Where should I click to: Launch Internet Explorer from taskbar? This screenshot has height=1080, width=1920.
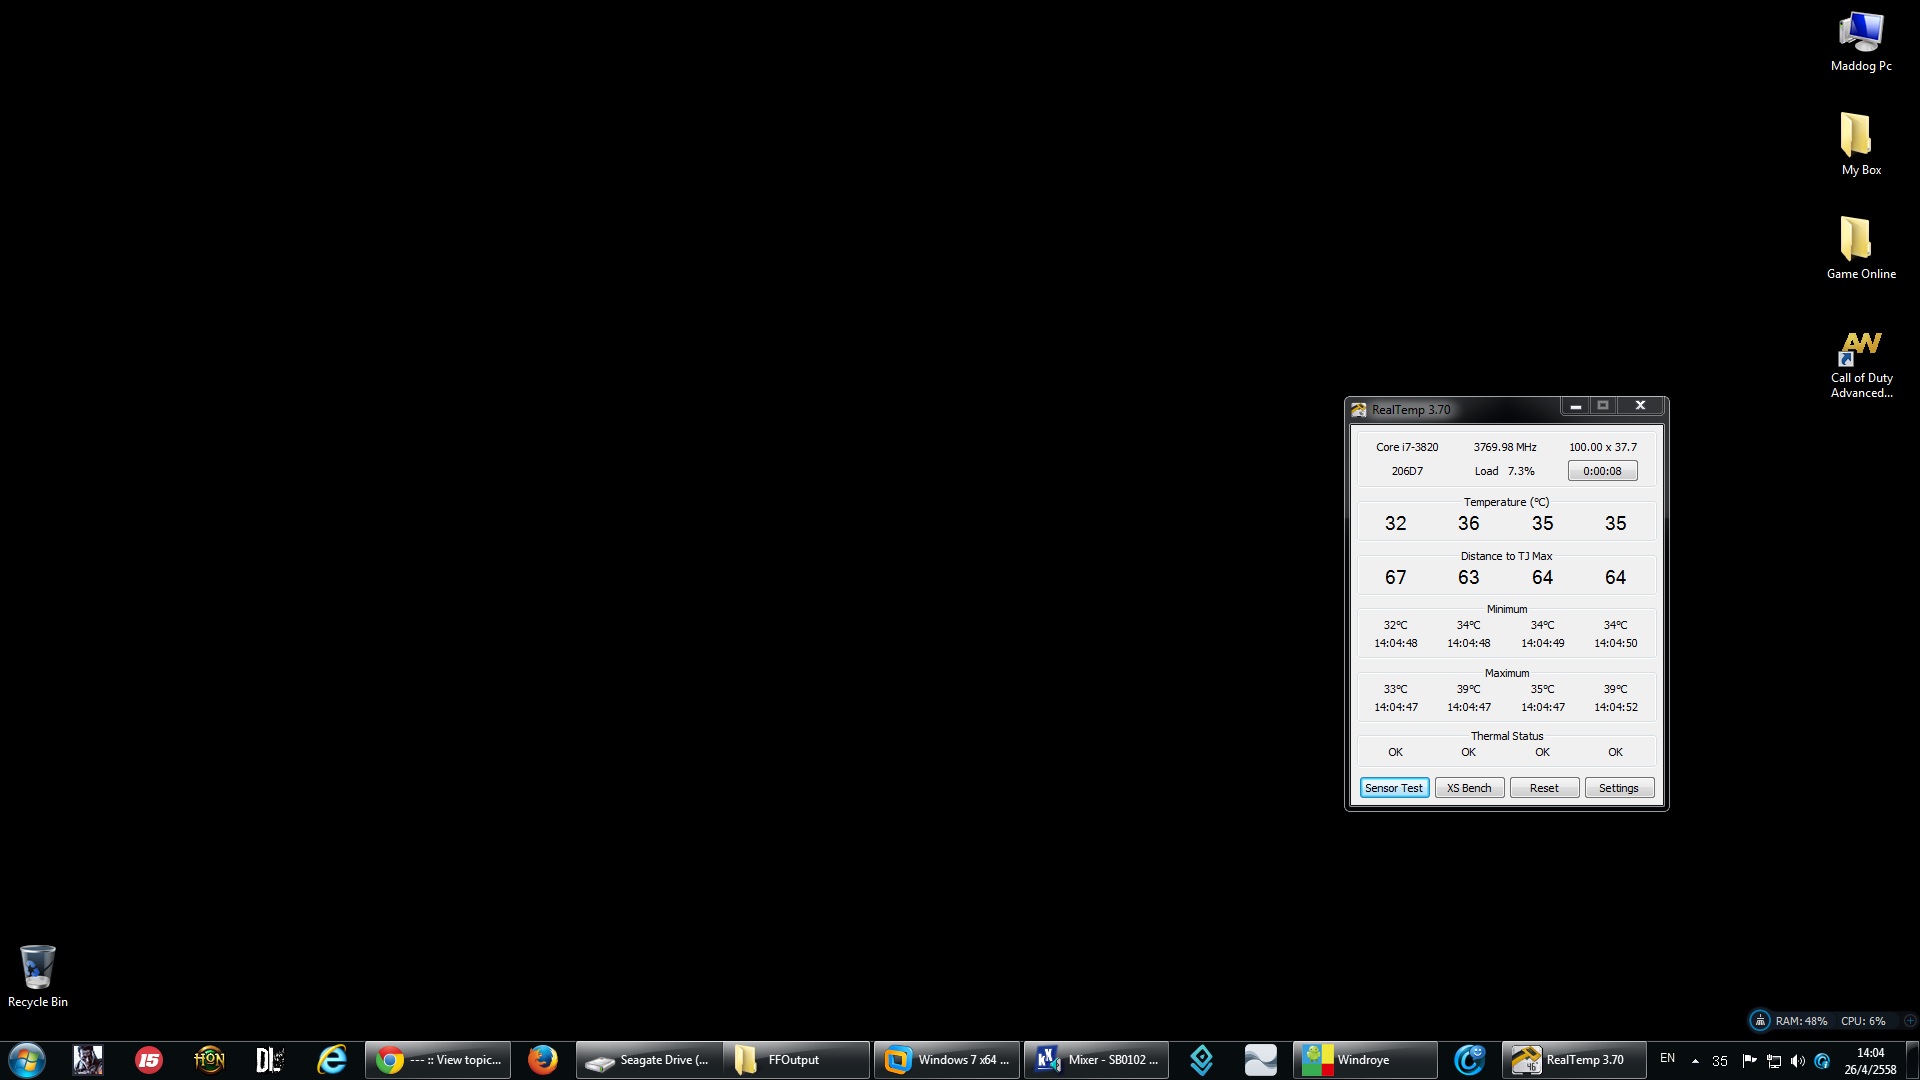tap(331, 1060)
